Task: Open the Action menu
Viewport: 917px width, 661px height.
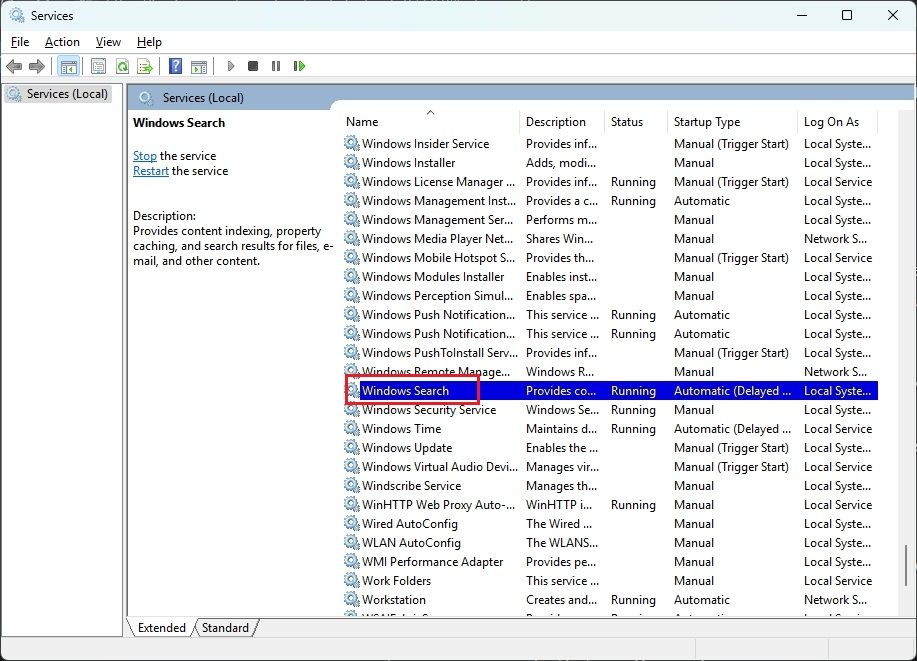Action: 62,42
